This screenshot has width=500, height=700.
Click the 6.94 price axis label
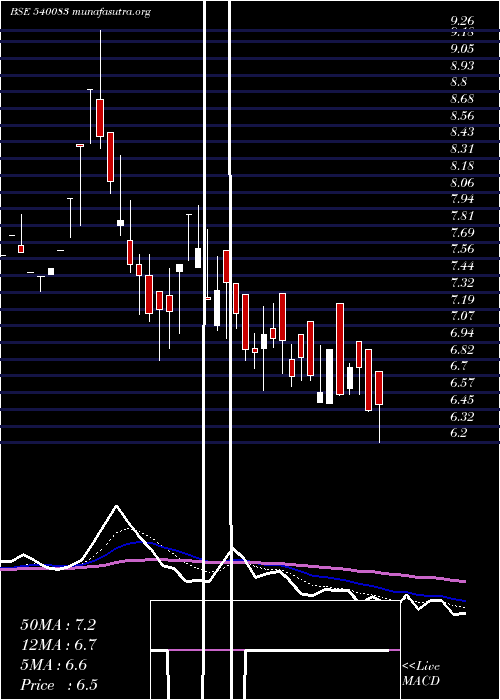pyautogui.click(x=462, y=333)
